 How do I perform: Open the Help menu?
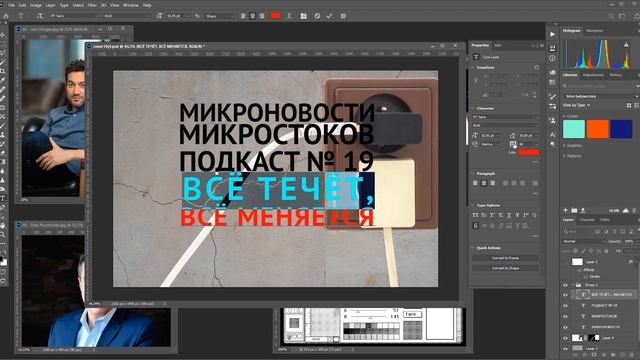click(x=147, y=5)
